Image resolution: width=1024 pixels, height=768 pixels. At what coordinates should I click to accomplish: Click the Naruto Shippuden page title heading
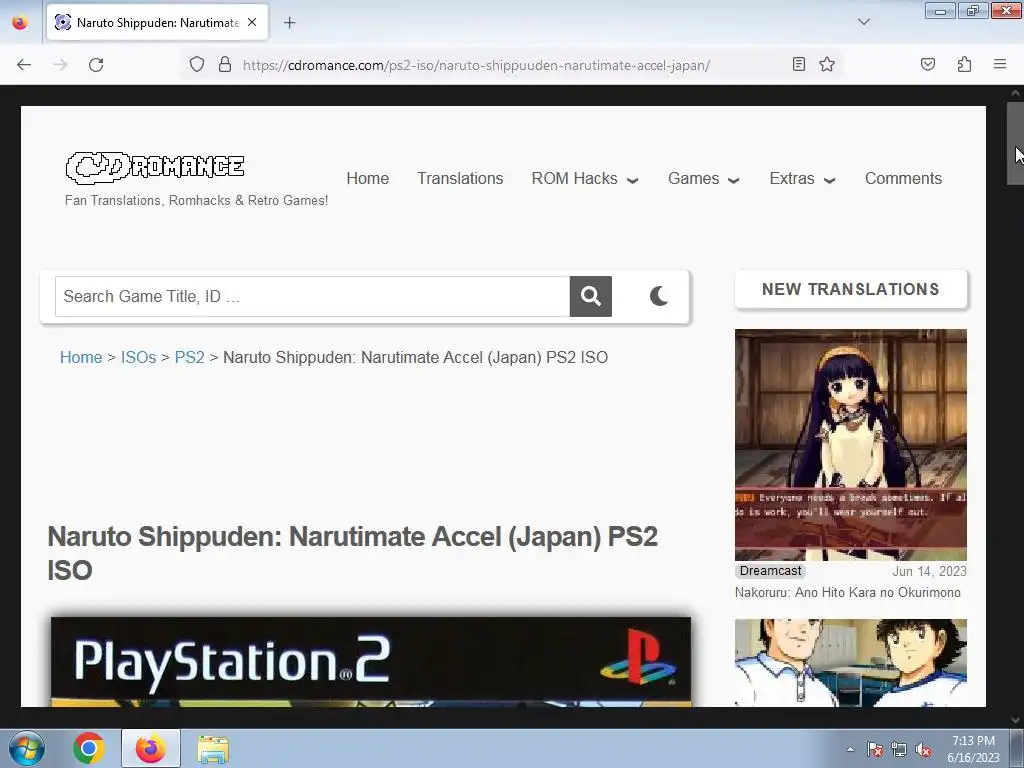click(353, 553)
